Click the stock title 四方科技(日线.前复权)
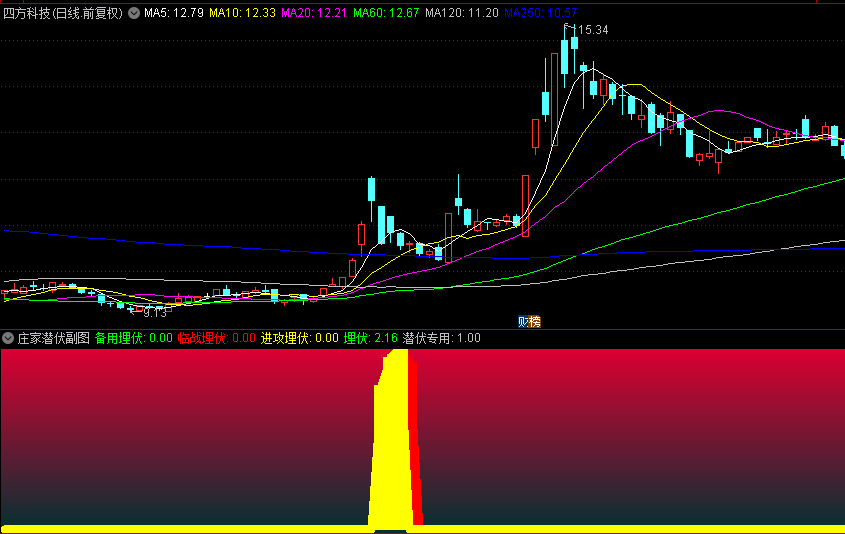Viewport: 845px width, 534px height. pos(63,13)
